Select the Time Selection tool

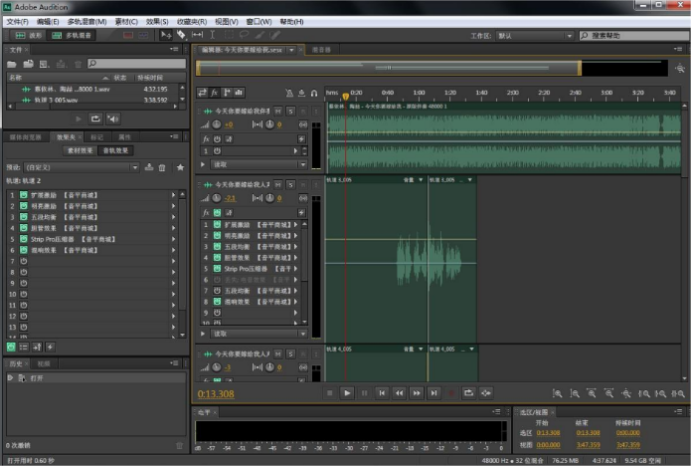(212, 35)
